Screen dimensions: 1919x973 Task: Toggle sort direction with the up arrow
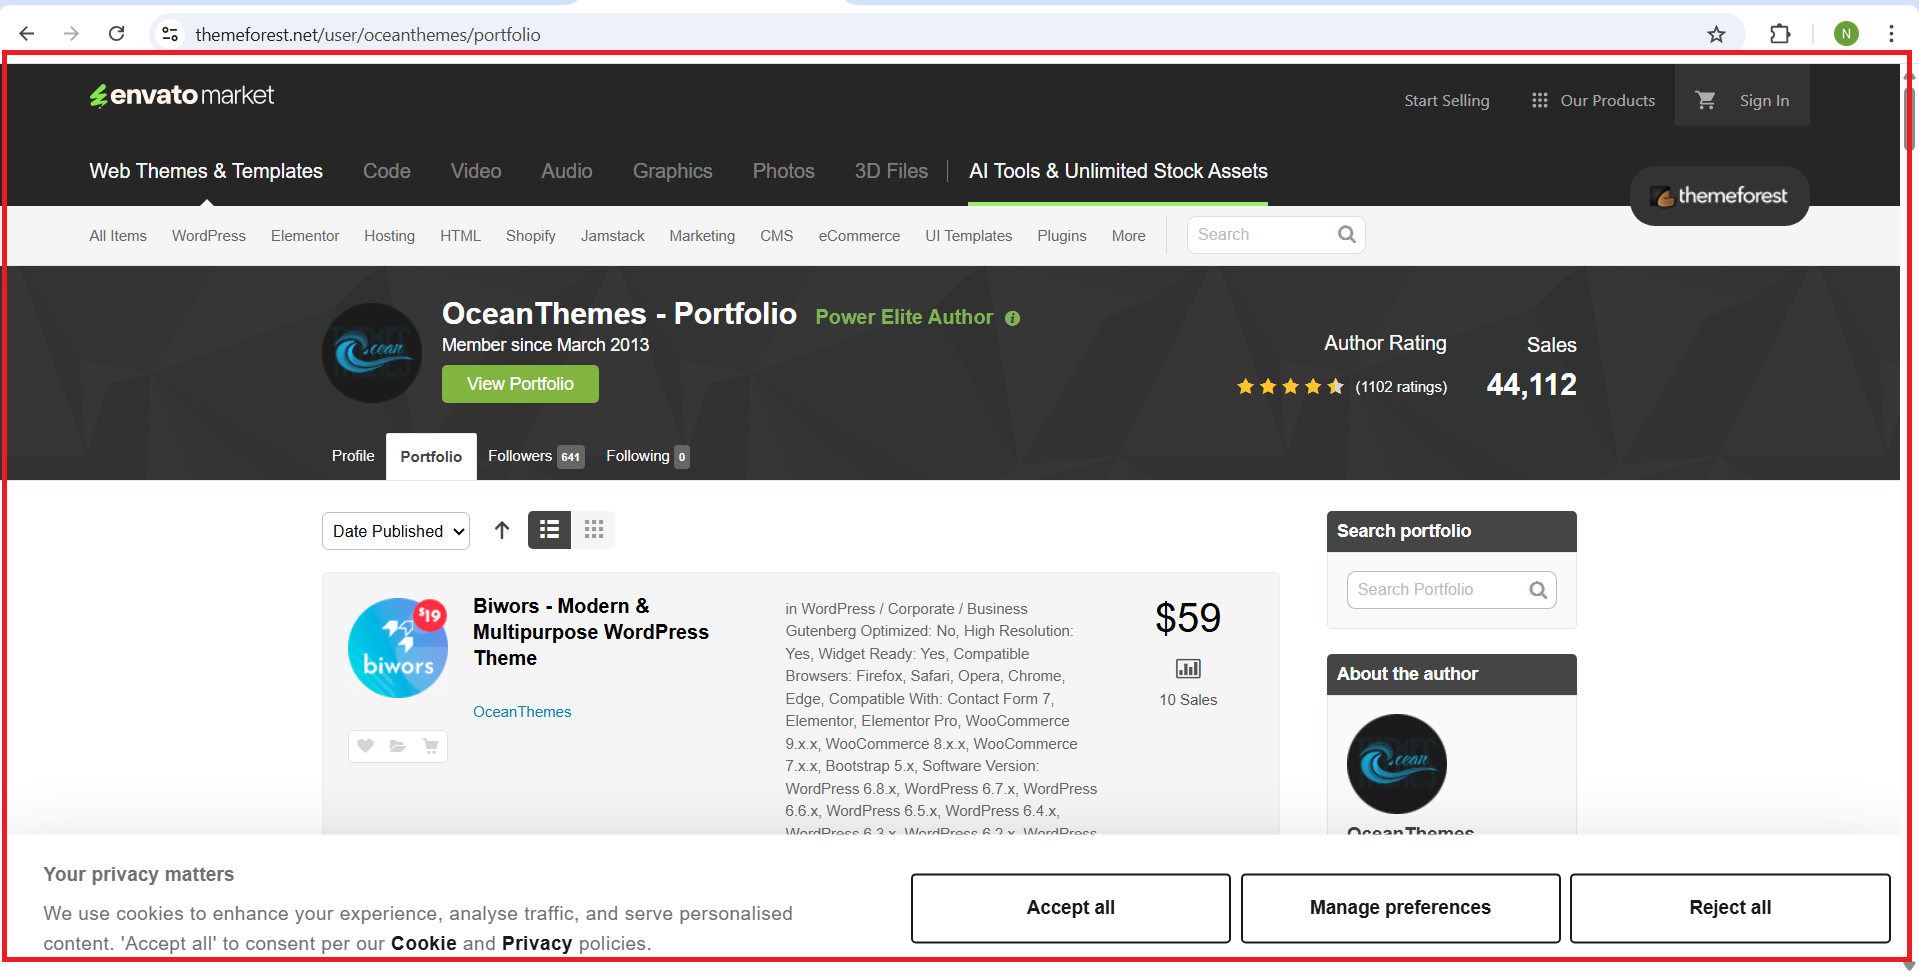[x=502, y=530]
